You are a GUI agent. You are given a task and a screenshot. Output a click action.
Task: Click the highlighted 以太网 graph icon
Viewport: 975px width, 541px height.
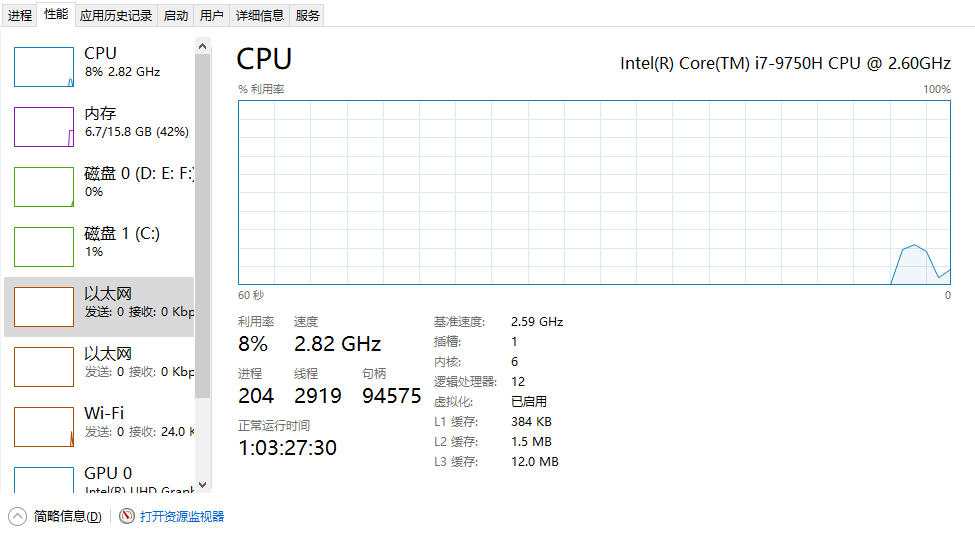pos(44,307)
